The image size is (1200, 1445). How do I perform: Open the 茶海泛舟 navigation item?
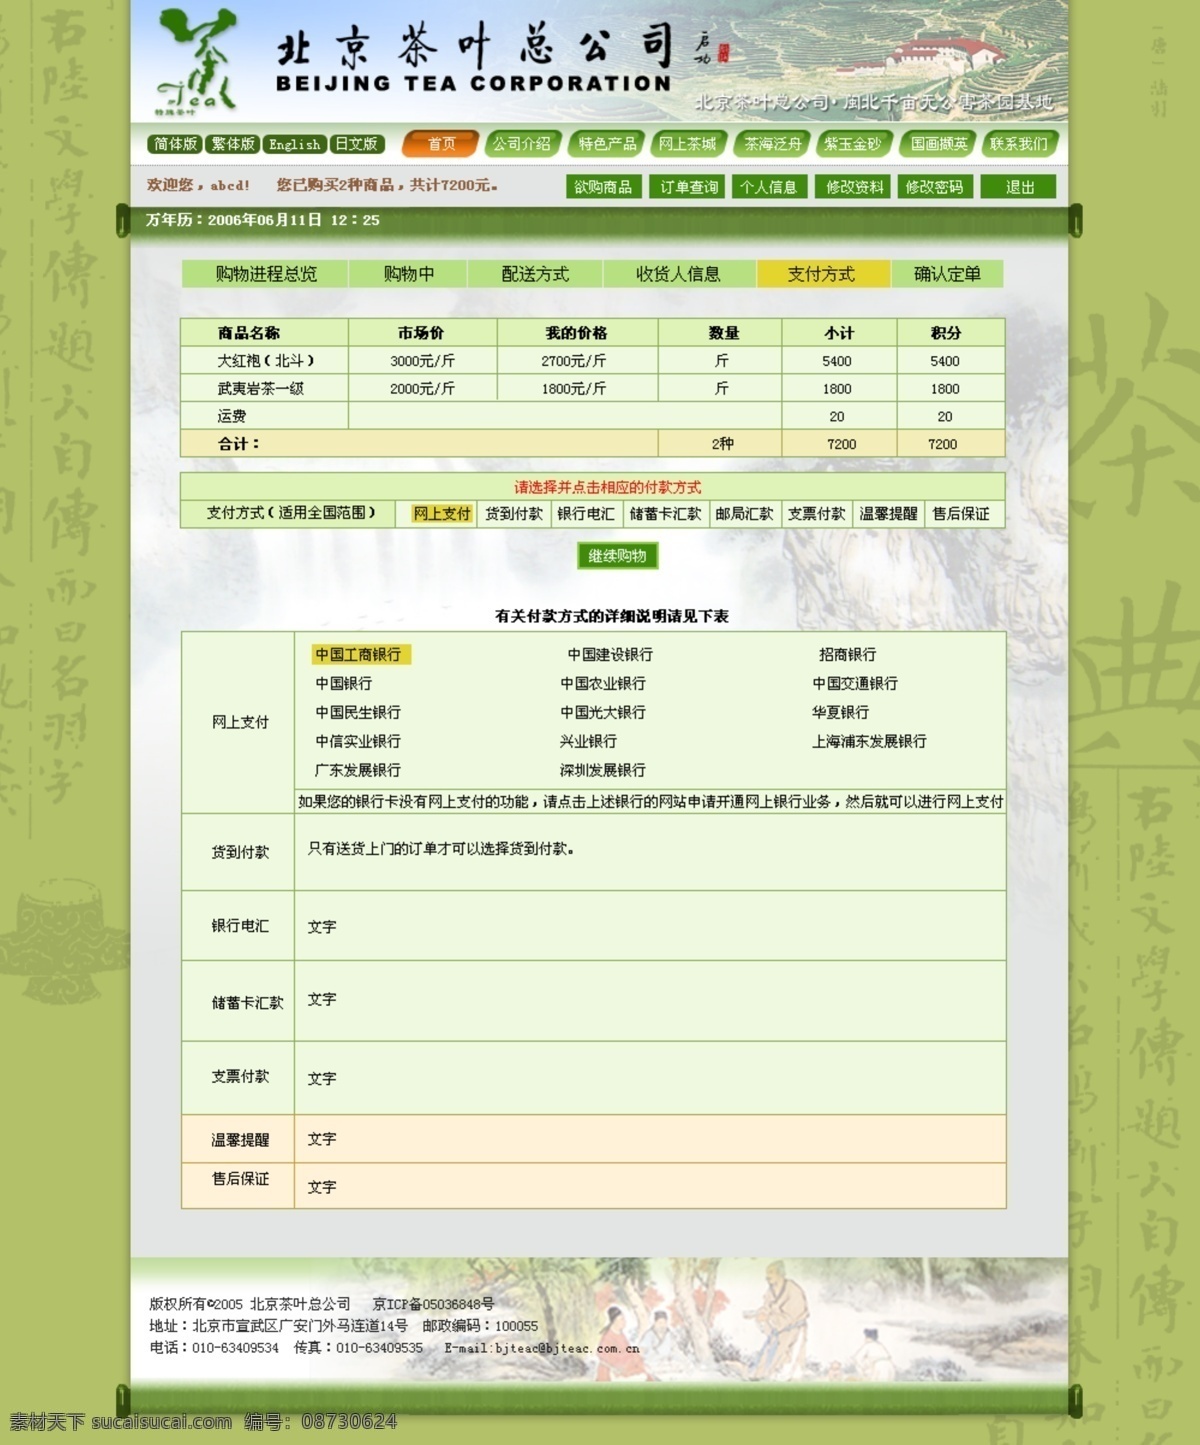773,144
